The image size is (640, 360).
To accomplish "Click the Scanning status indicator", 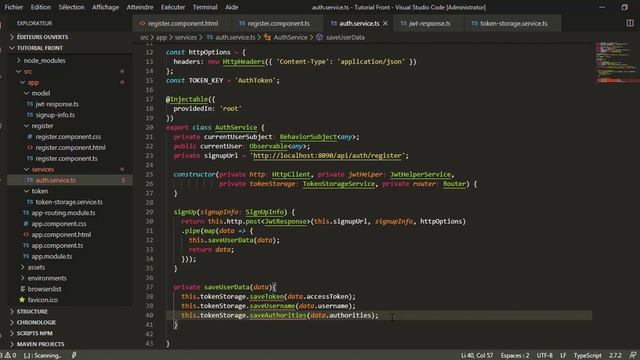I will (42, 355).
